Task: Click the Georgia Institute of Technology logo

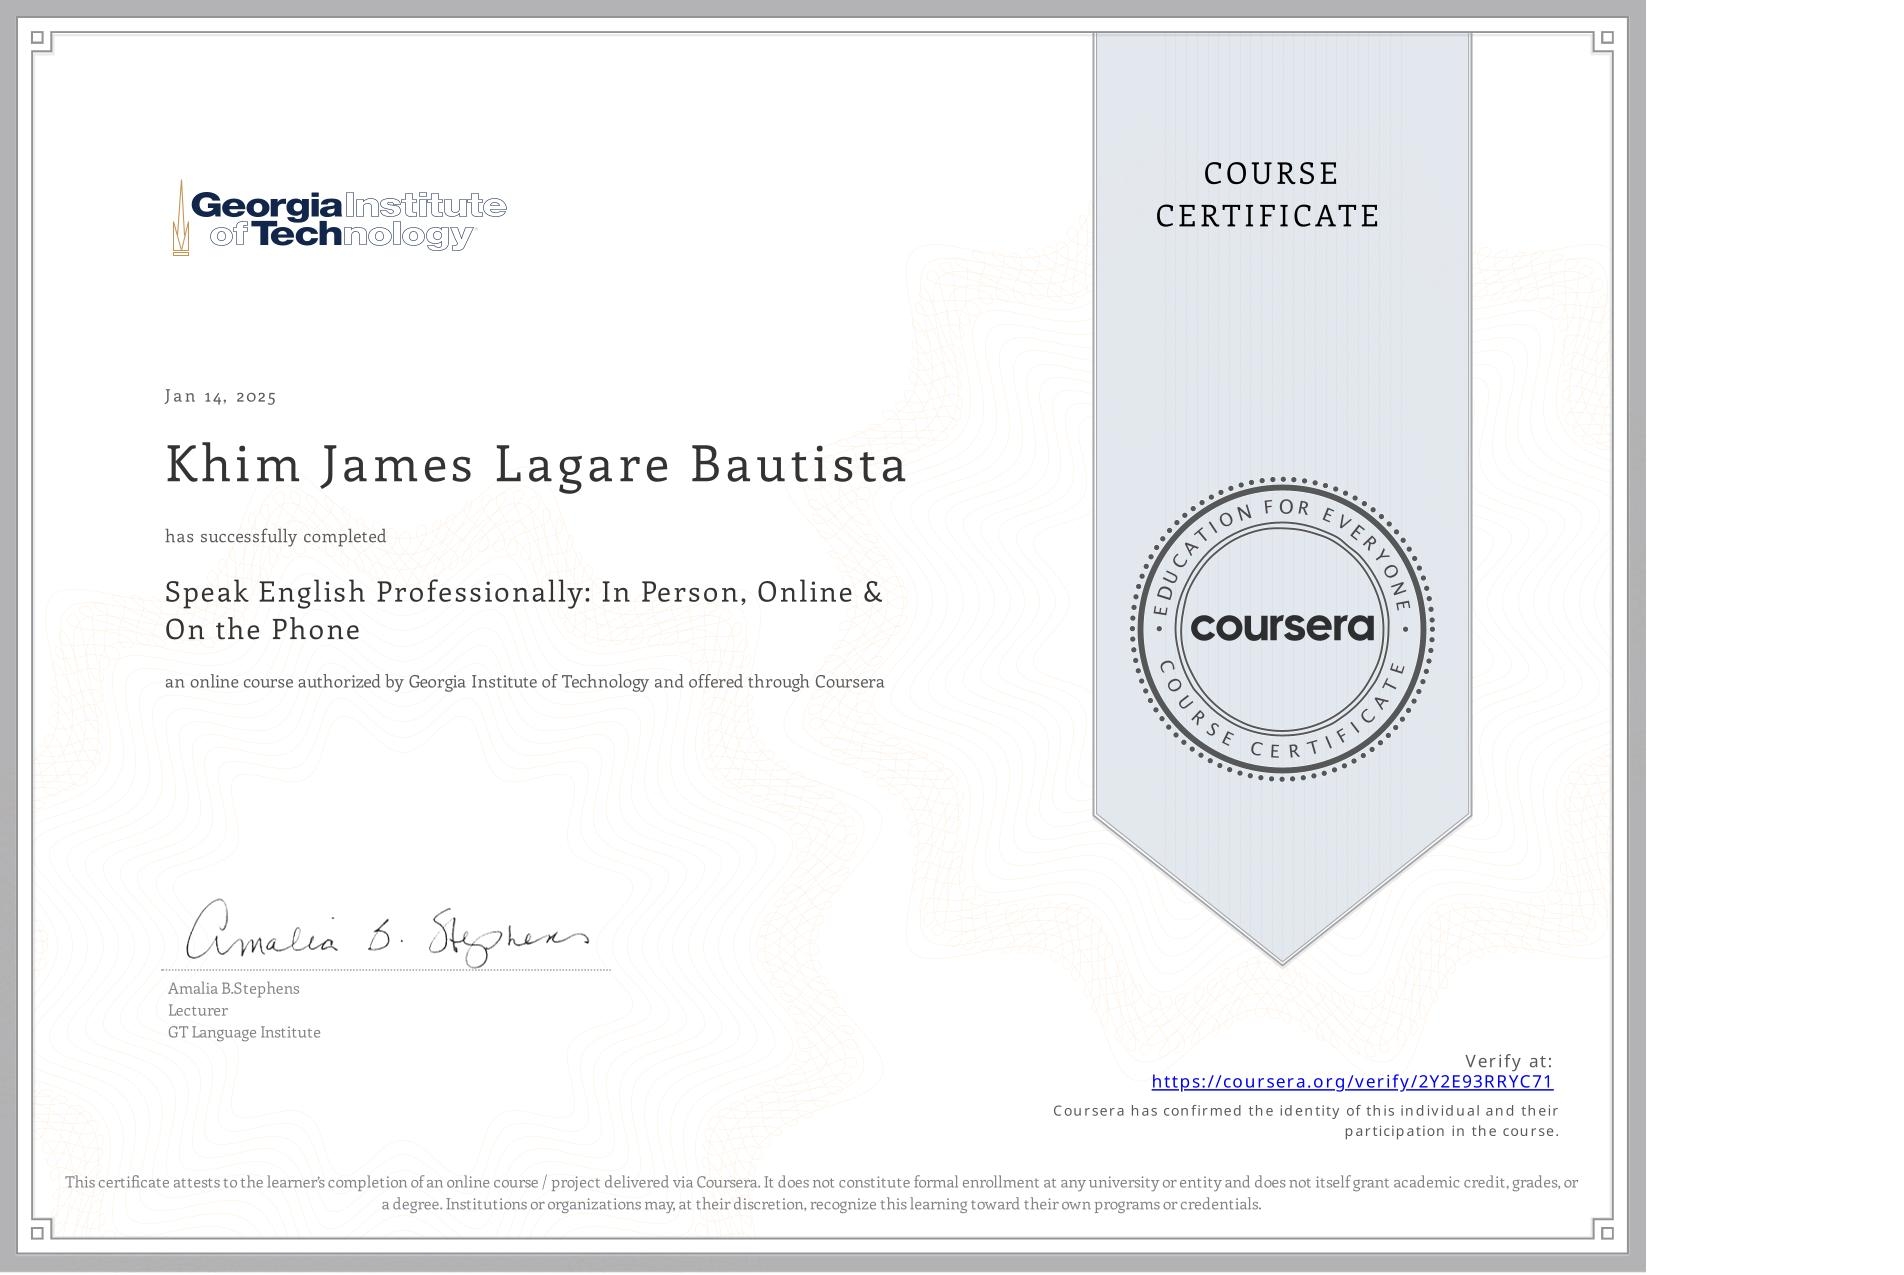Action: point(339,218)
